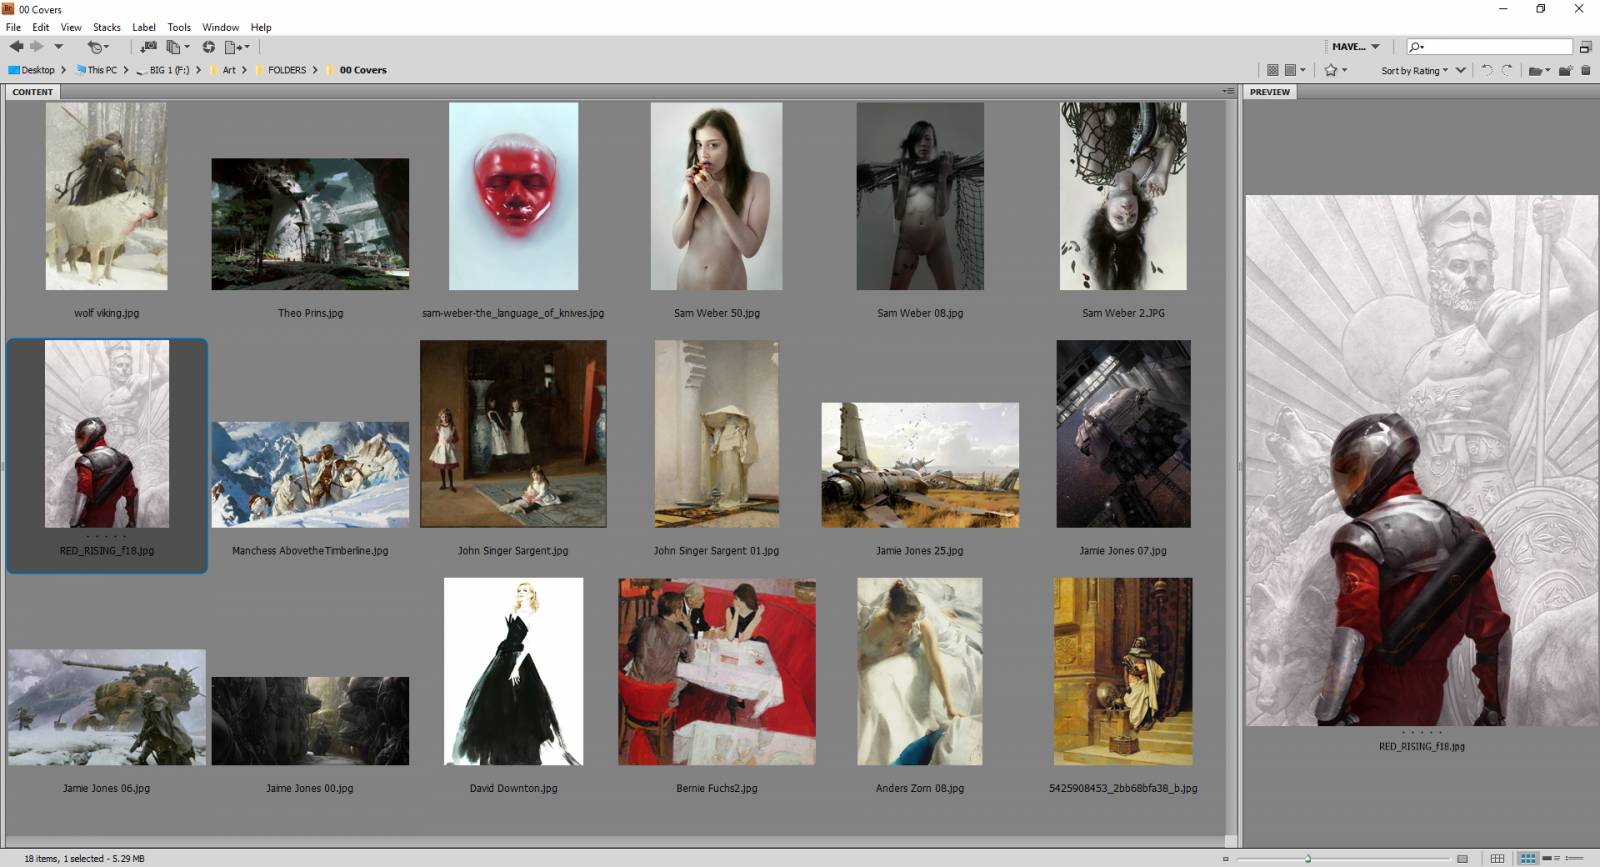Click the smaller thumbnail size icon
The height and width of the screenshot is (867, 1600).
[x=1226, y=858]
